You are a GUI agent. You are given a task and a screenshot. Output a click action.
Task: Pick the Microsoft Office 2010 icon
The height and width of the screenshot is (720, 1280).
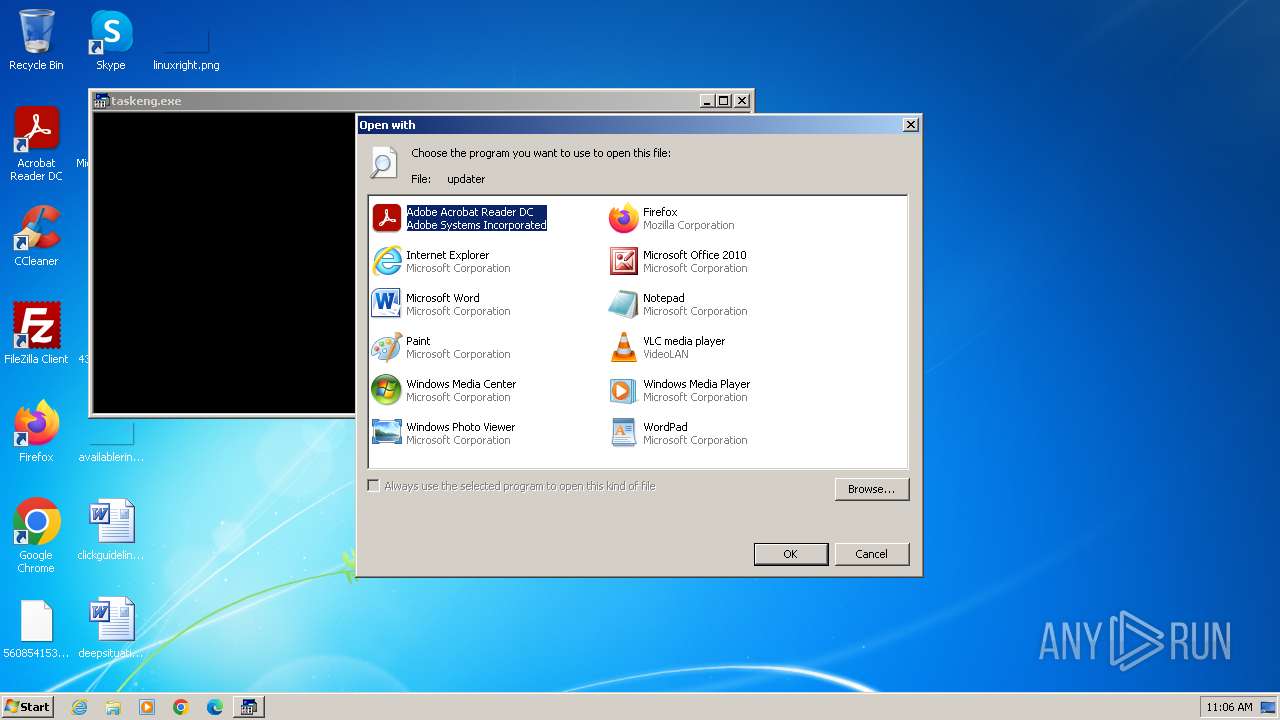pyautogui.click(x=623, y=261)
